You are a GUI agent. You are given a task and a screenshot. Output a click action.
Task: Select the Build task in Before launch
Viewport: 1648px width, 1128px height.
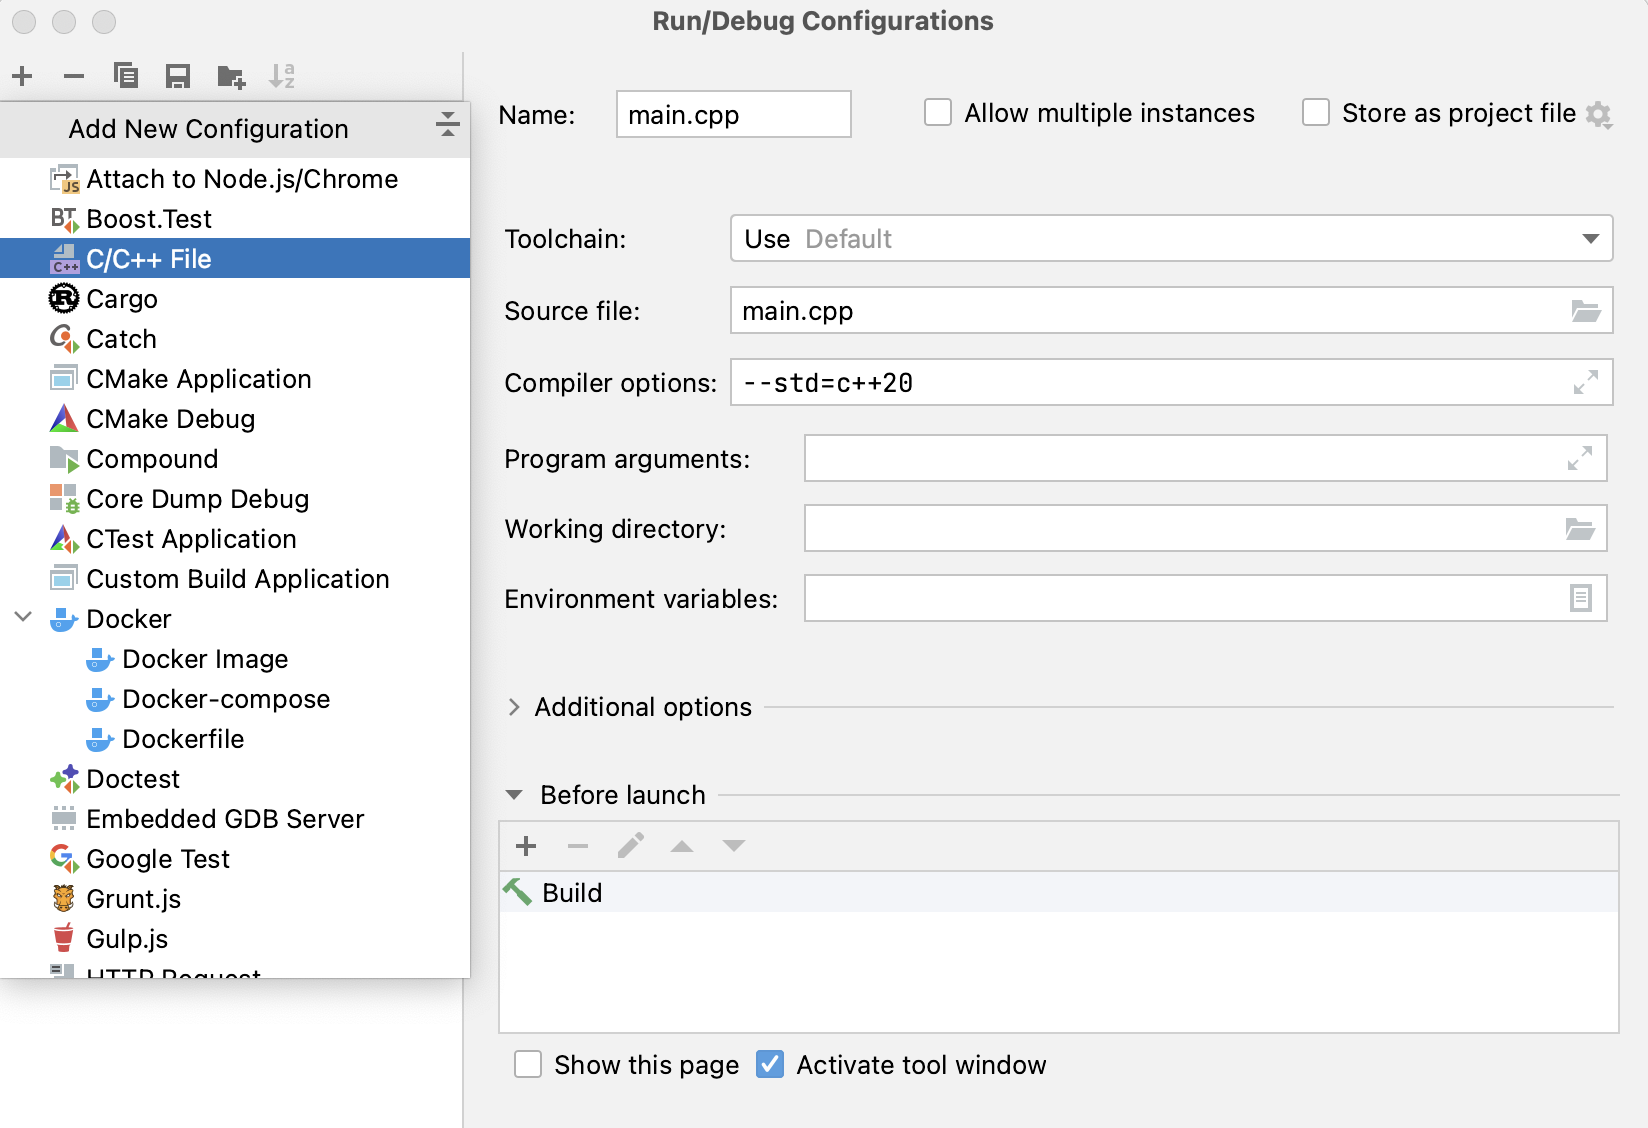pyautogui.click(x=572, y=893)
